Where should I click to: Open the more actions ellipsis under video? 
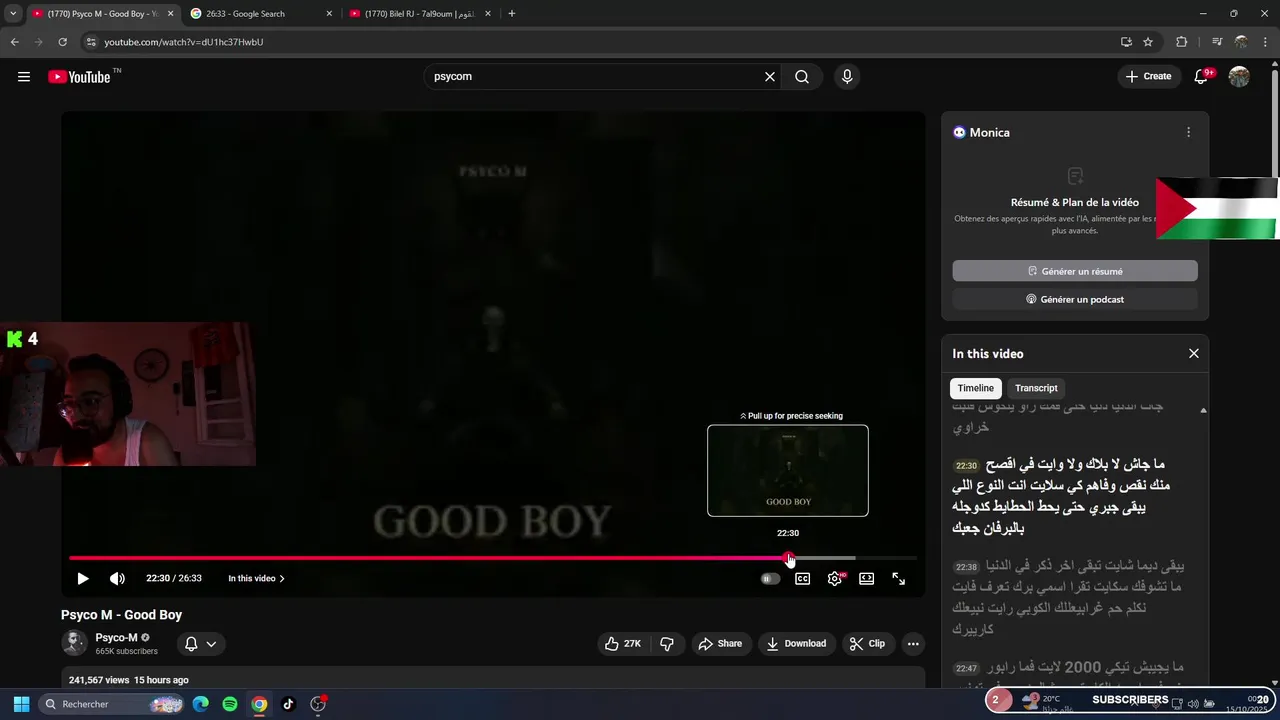[x=913, y=644]
